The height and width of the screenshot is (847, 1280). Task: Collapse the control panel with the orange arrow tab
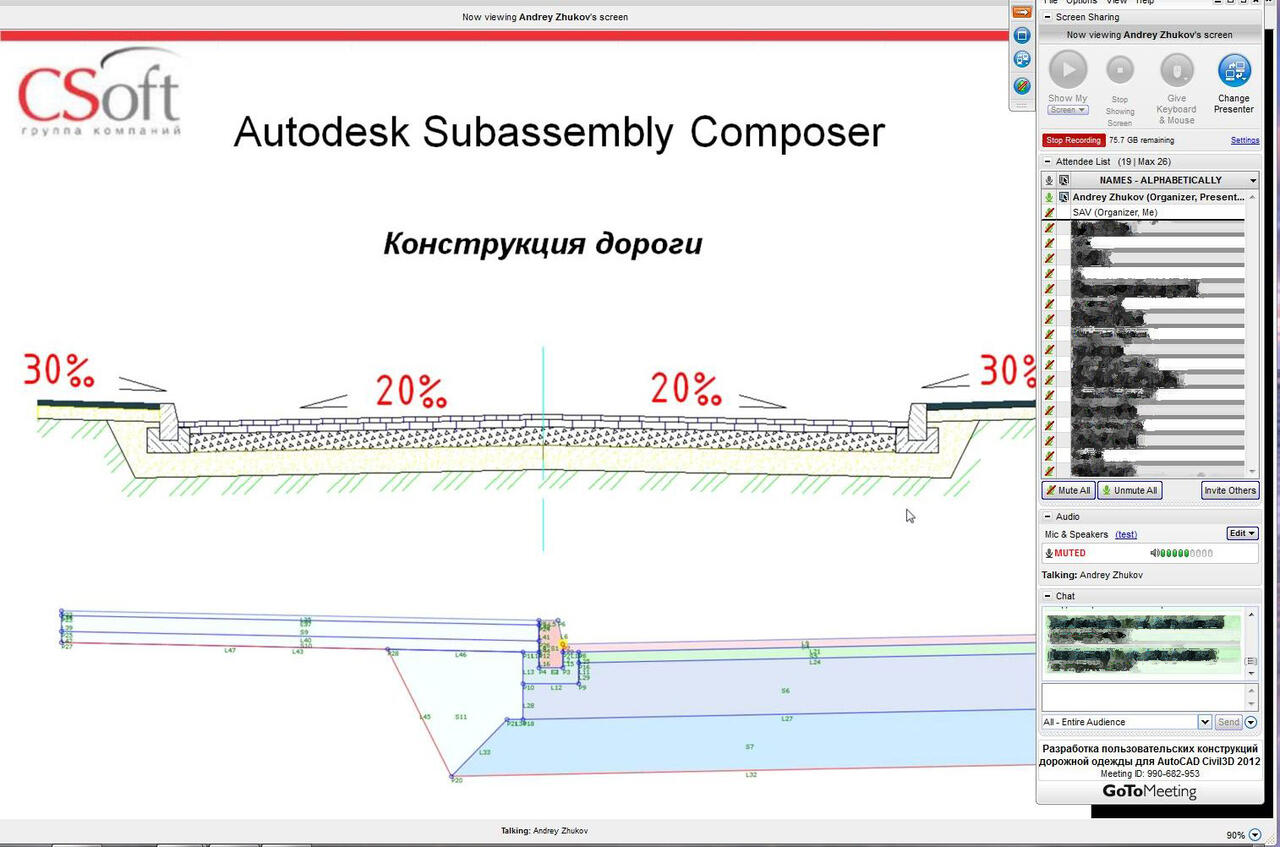pos(1021,12)
